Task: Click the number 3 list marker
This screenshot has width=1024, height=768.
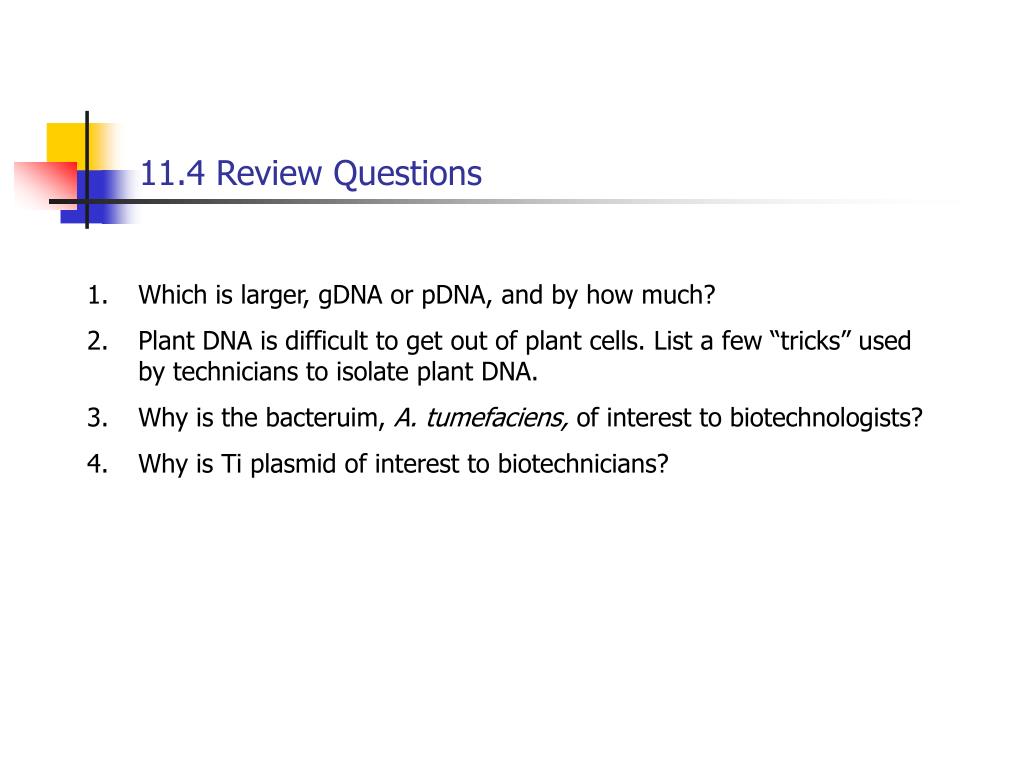Action: click(97, 418)
